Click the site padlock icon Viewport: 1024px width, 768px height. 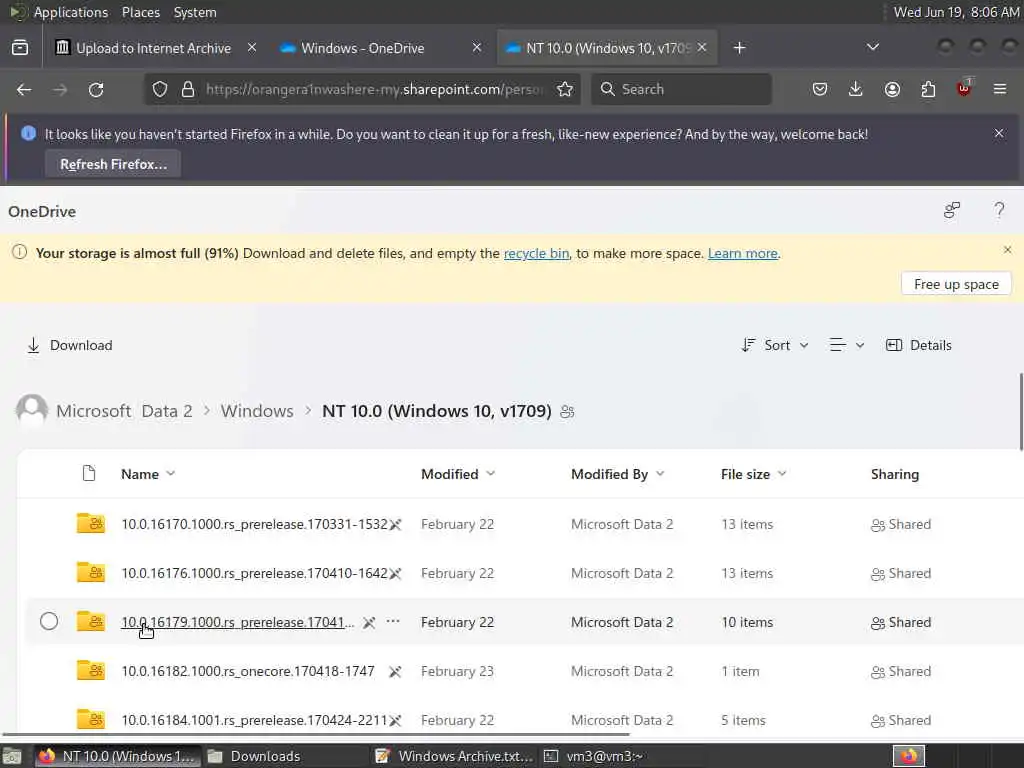(x=188, y=89)
